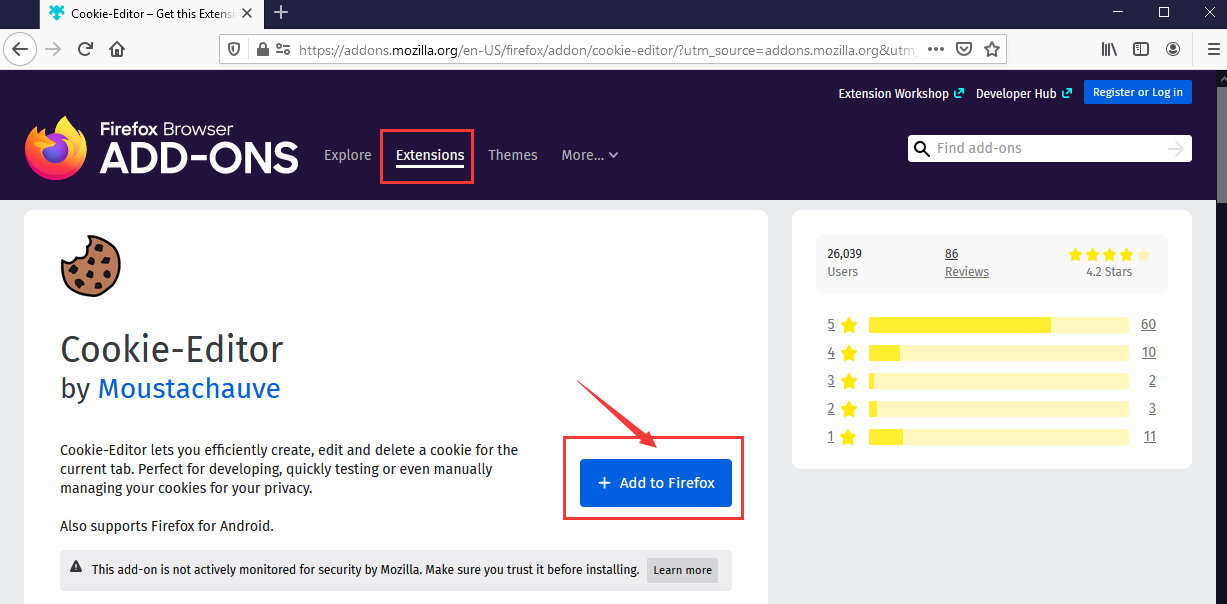
Task: Open the Themes section
Action: pos(513,155)
